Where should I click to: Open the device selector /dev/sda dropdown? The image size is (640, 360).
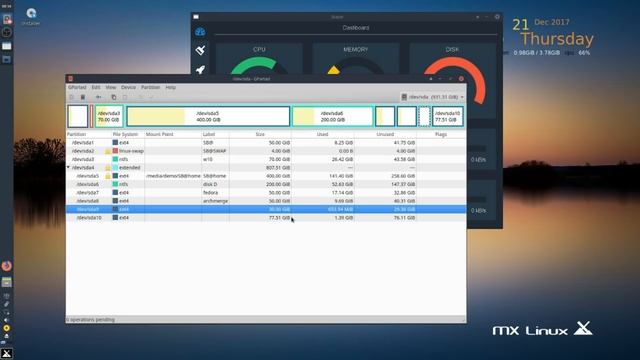pyautogui.click(x=432, y=97)
